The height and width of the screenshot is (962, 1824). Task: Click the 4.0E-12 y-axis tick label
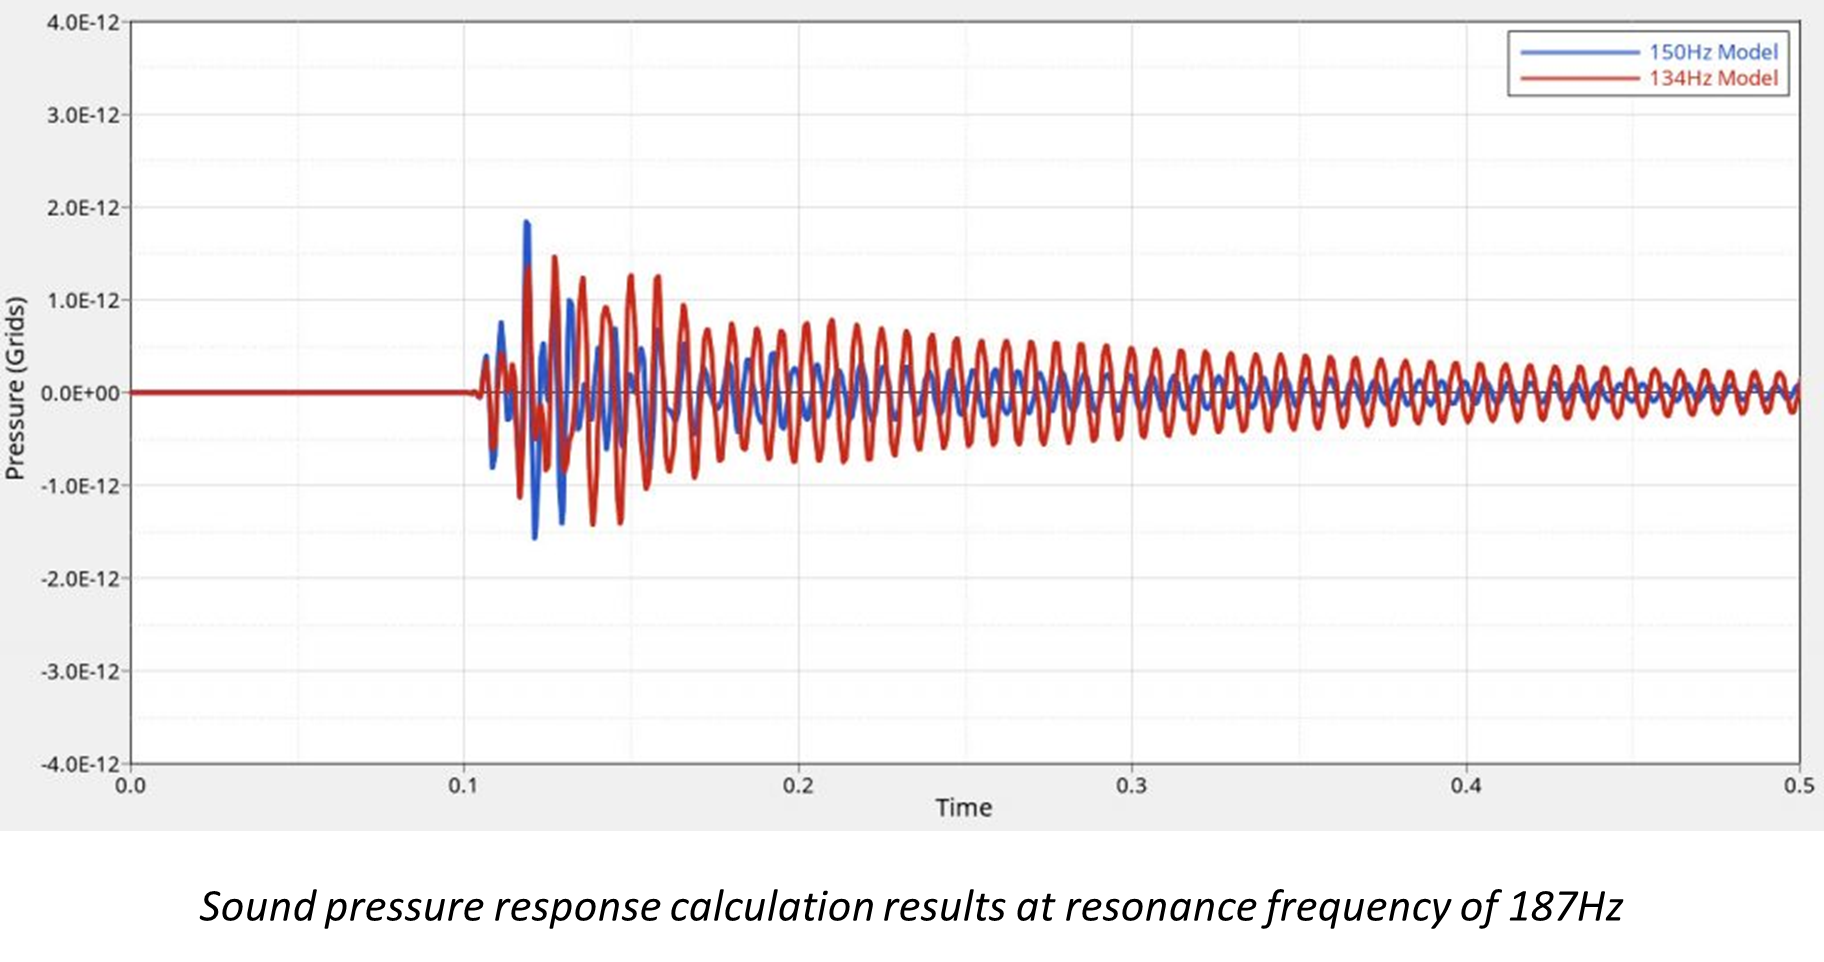pyautogui.click(x=83, y=22)
